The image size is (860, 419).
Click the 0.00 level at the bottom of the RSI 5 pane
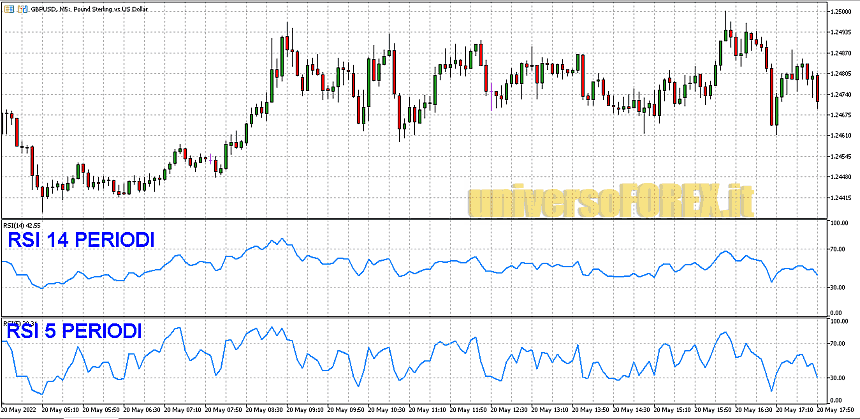[838, 400]
